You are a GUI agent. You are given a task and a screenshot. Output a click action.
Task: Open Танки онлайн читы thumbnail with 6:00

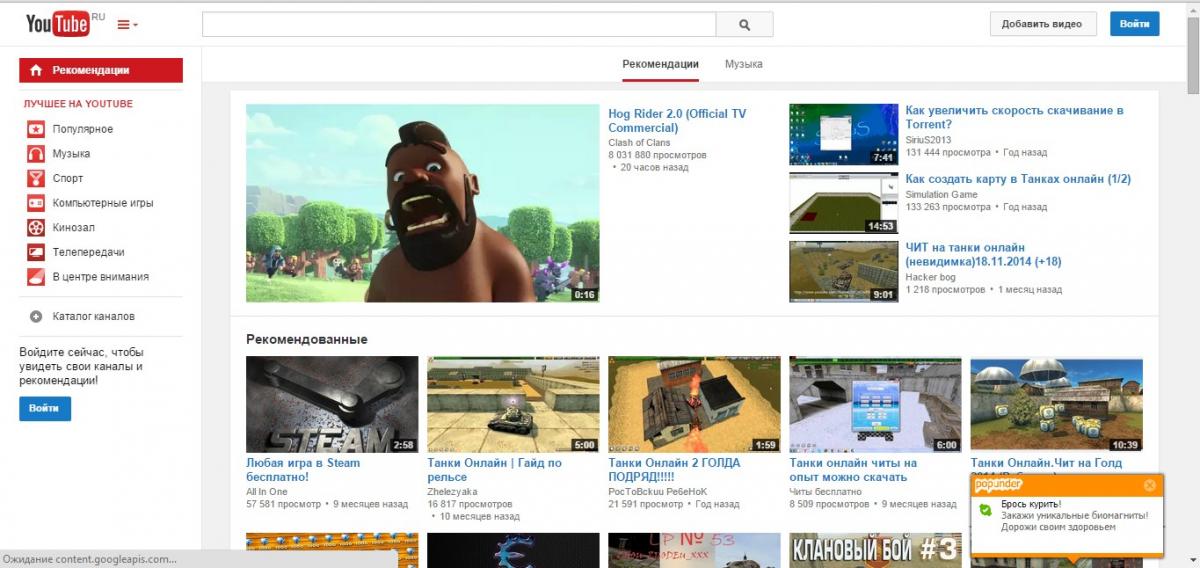(x=875, y=404)
